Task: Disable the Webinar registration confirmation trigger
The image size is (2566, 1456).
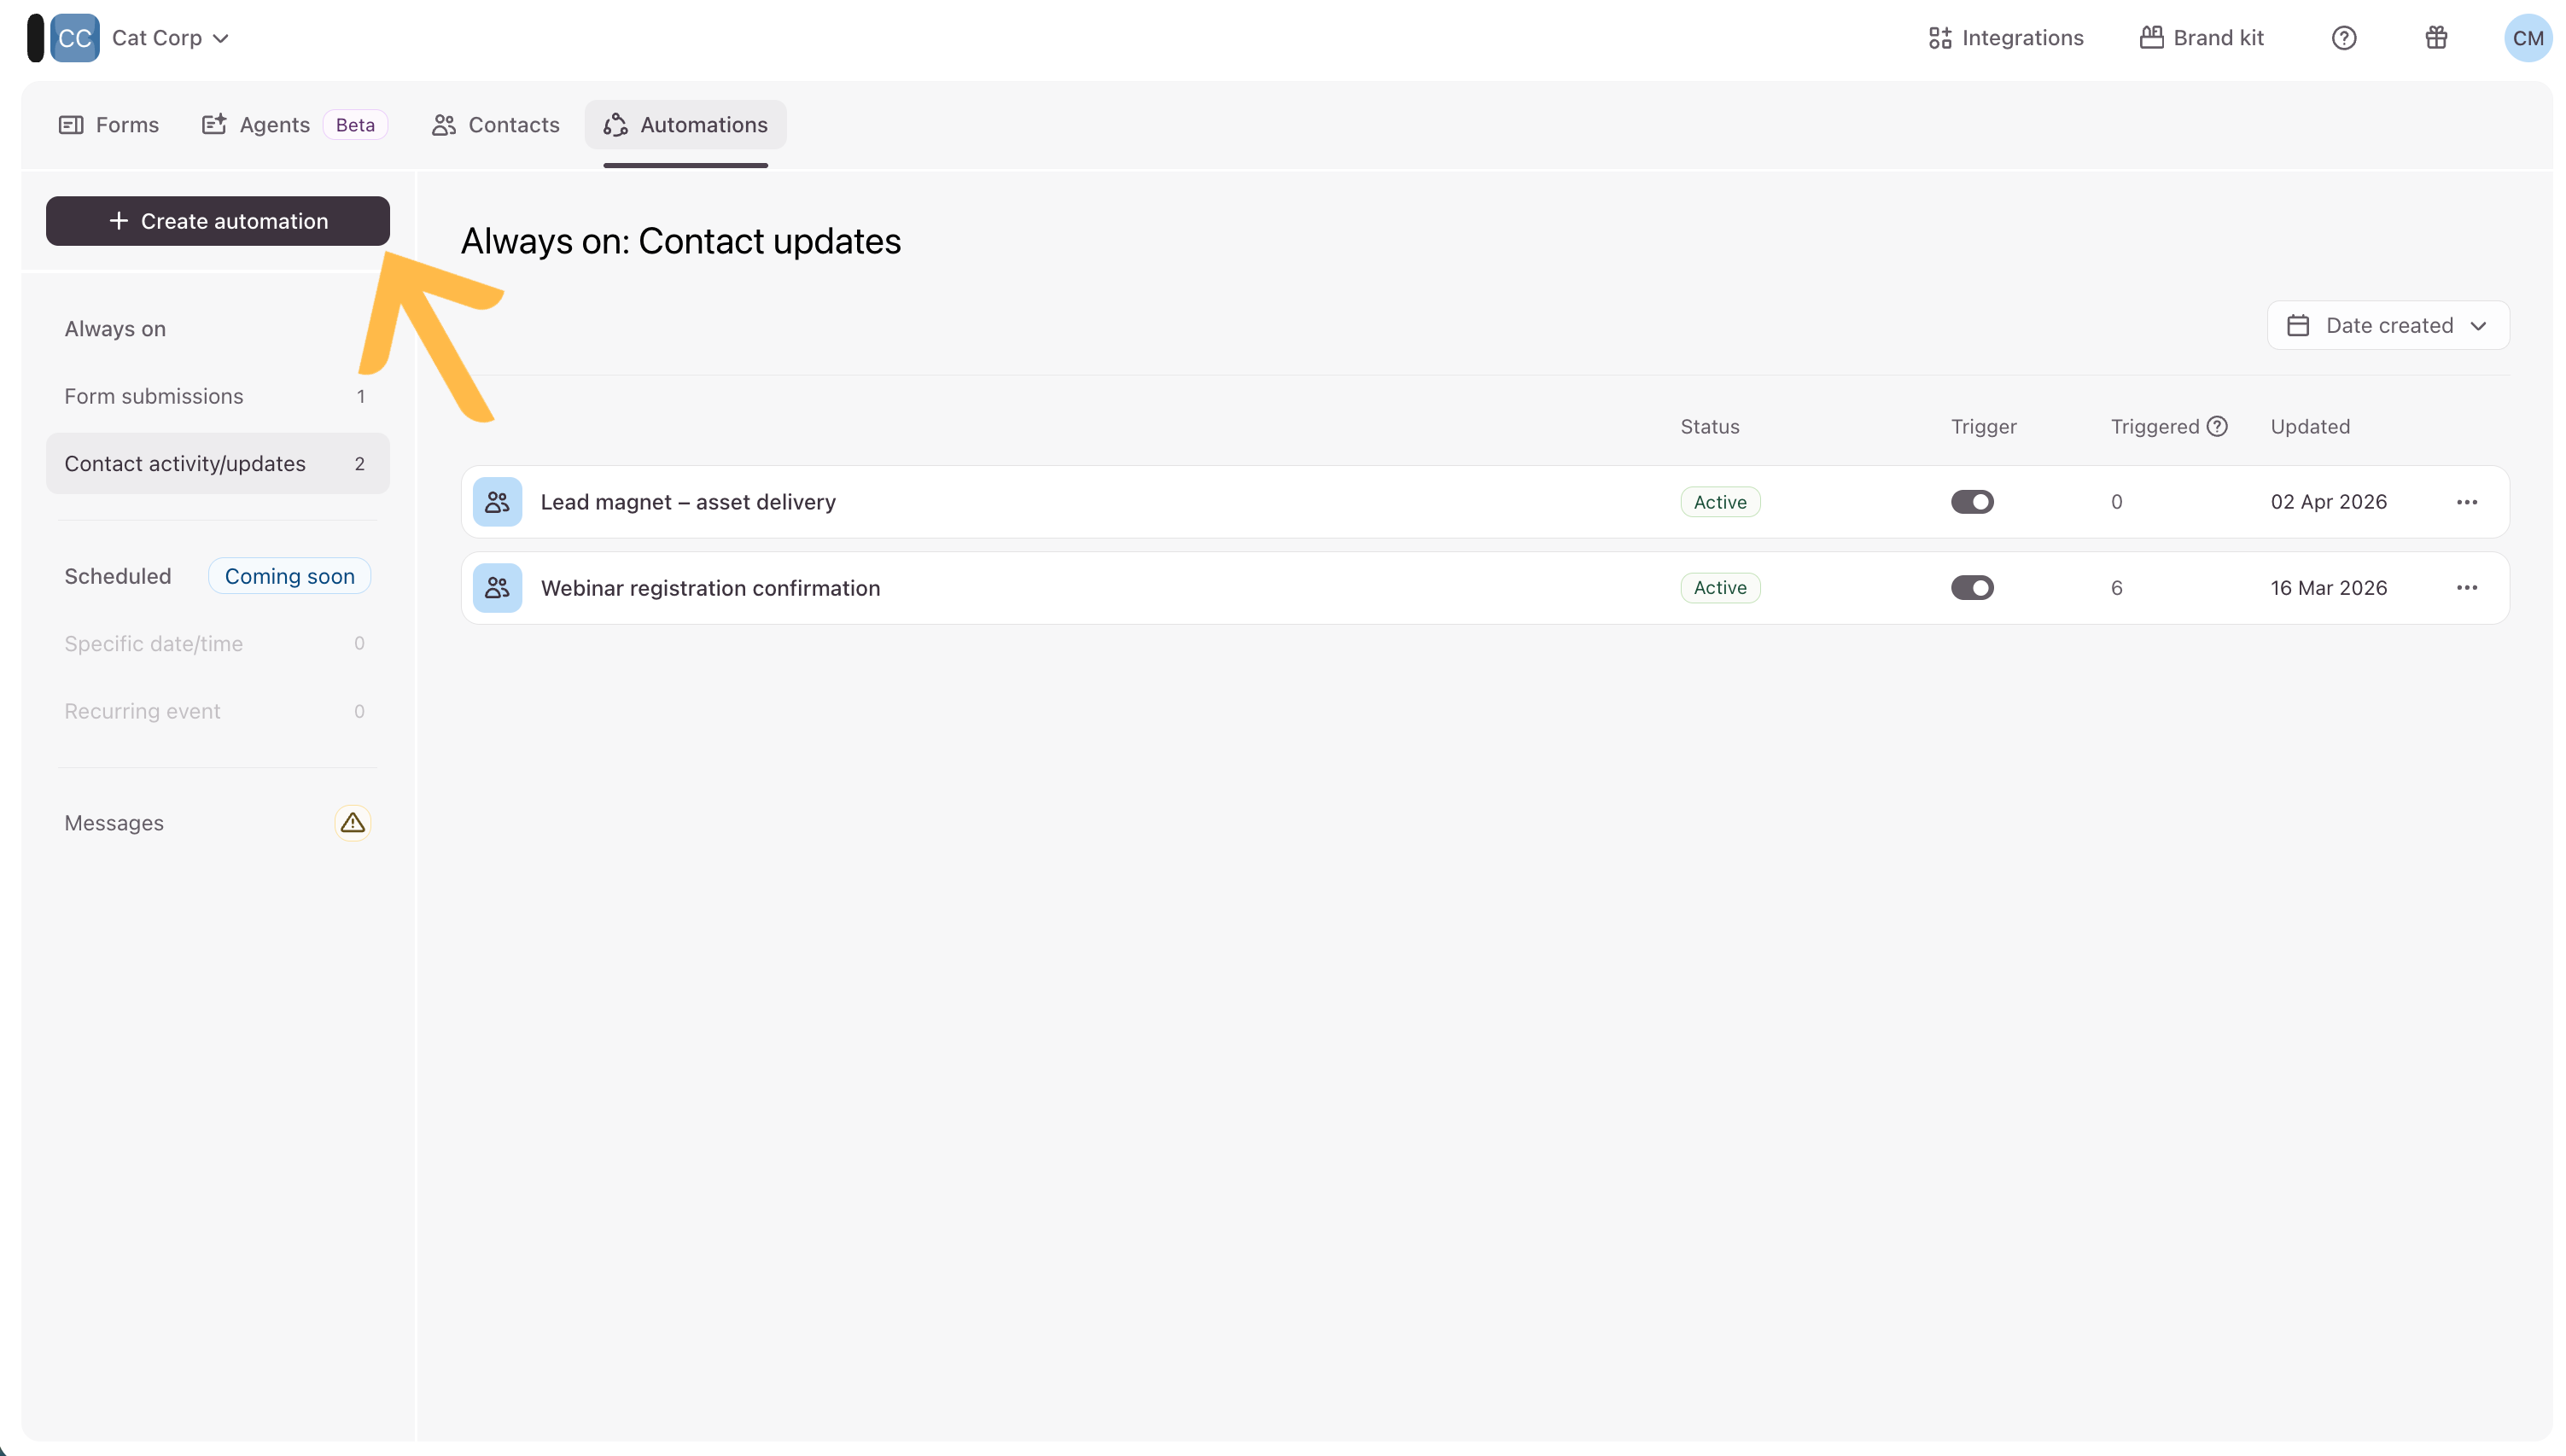Action: [1972, 588]
